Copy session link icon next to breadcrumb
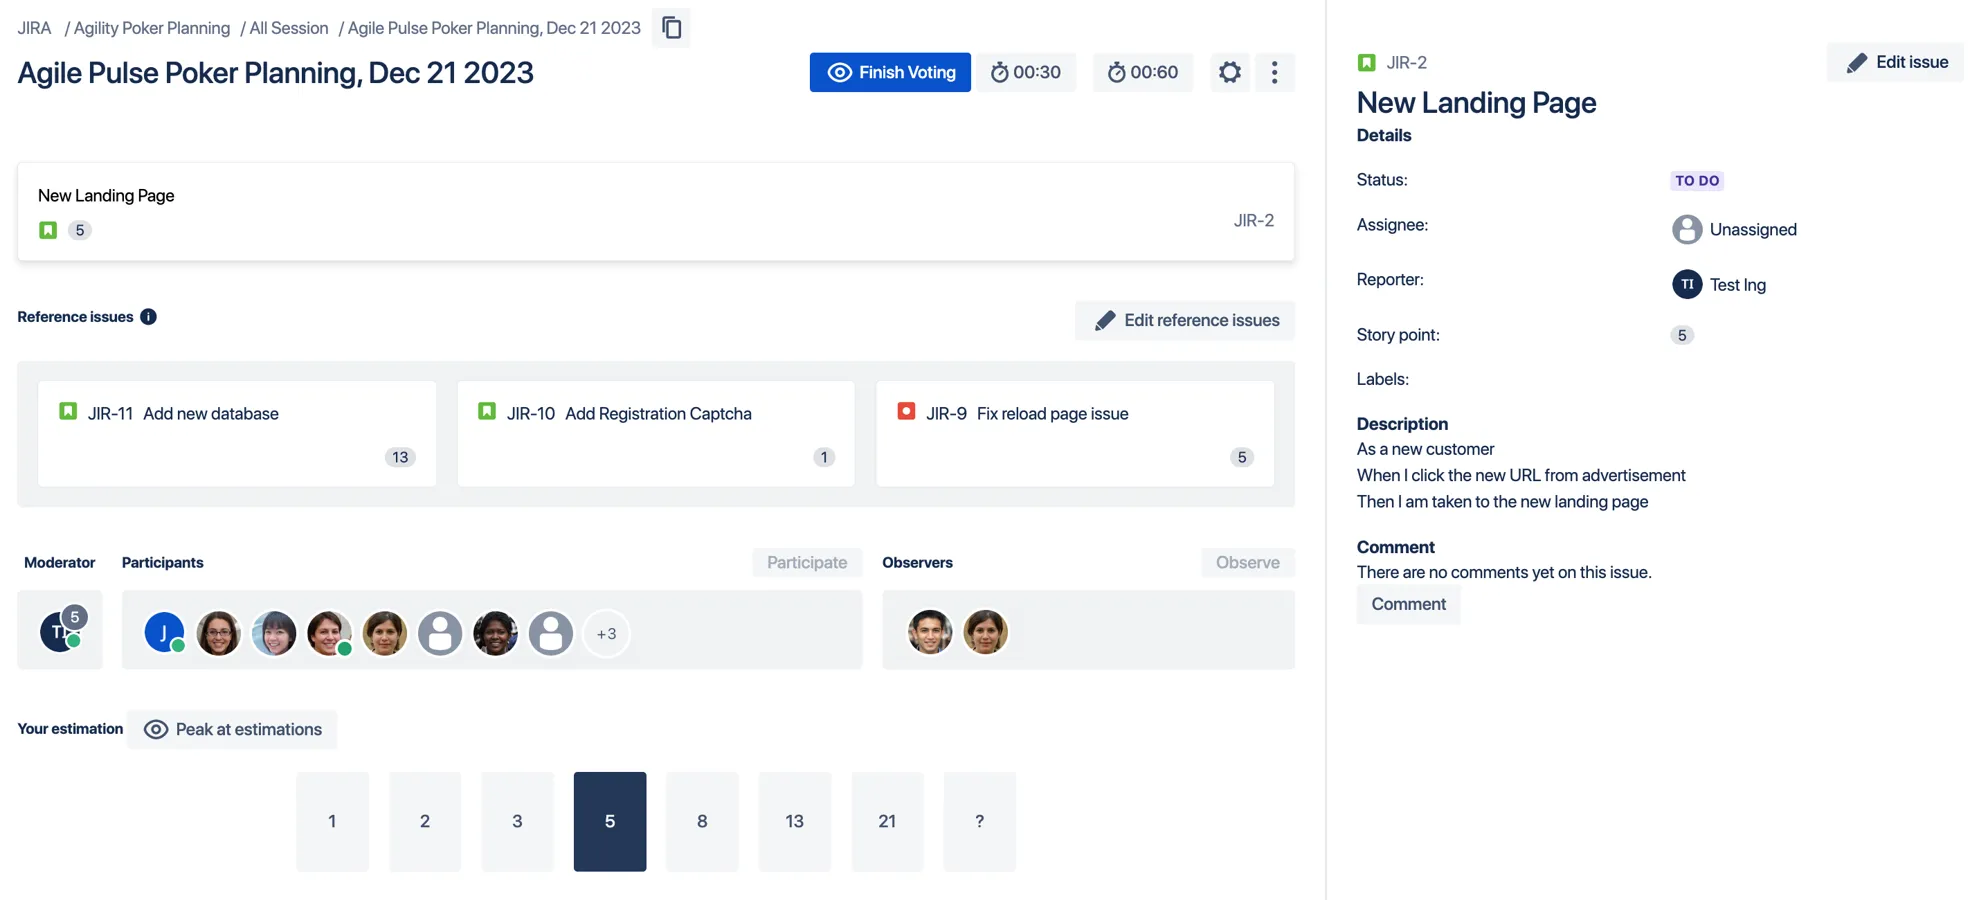1988x900 pixels. pyautogui.click(x=672, y=28)
